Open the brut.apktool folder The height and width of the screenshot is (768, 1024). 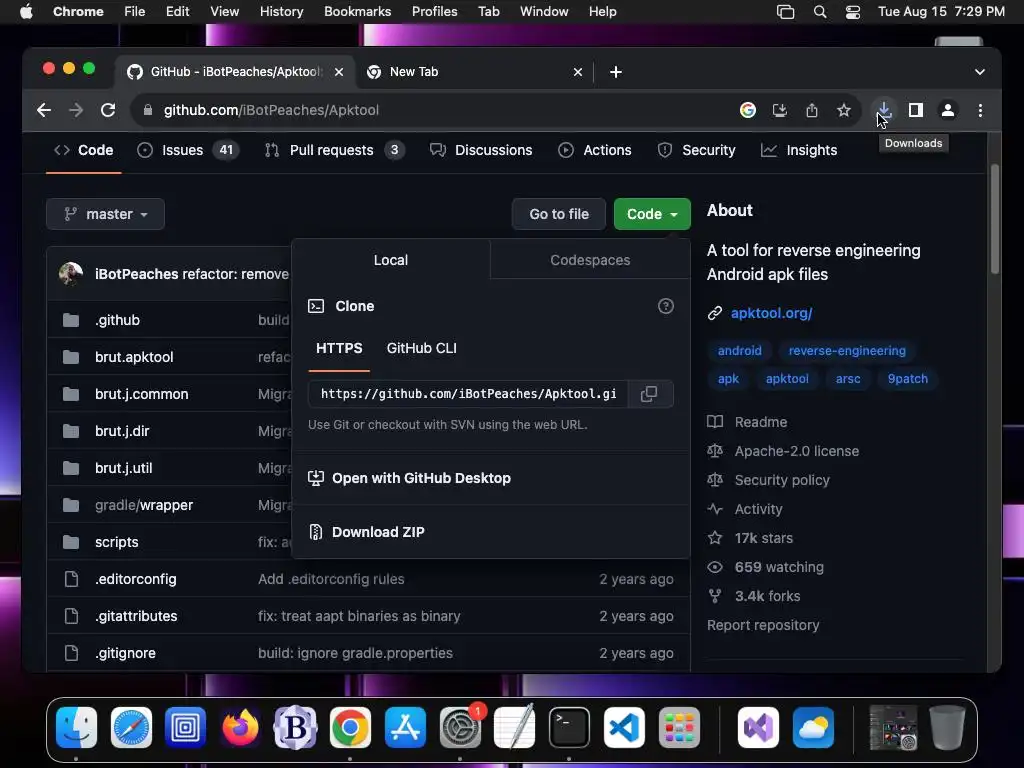click(134, 357)
